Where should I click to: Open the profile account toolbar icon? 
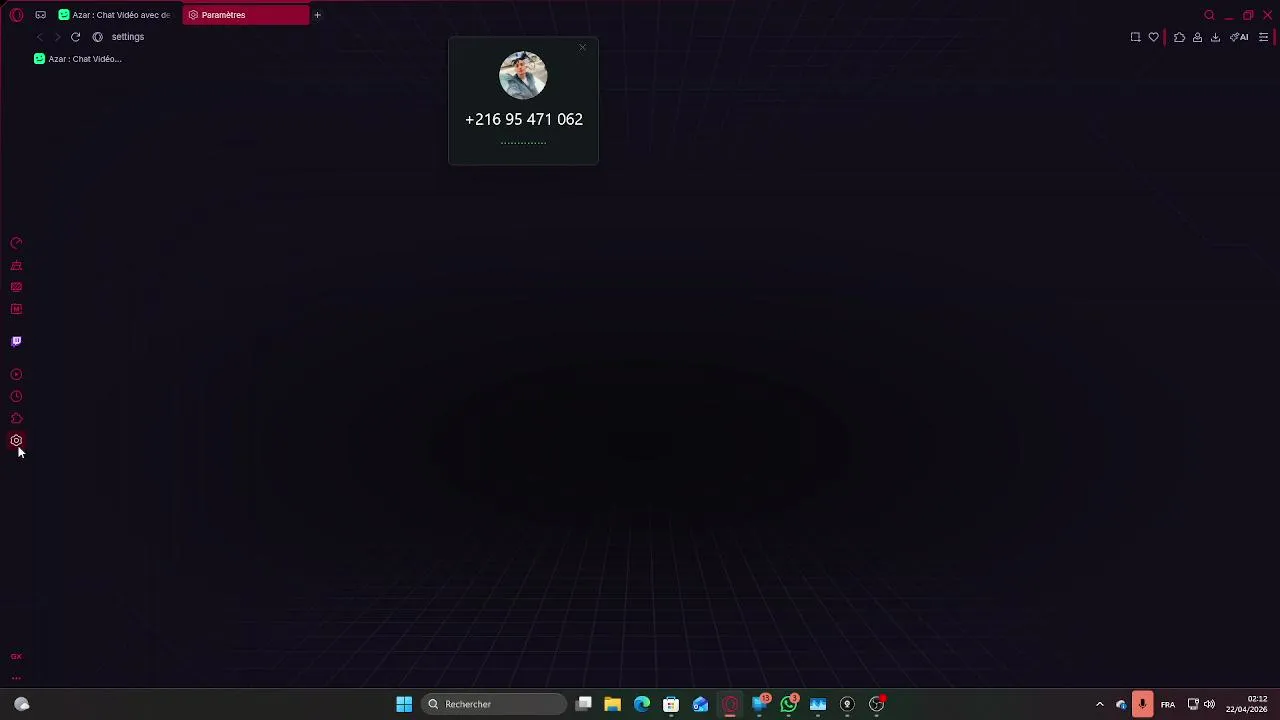(x=1197, y=37)
